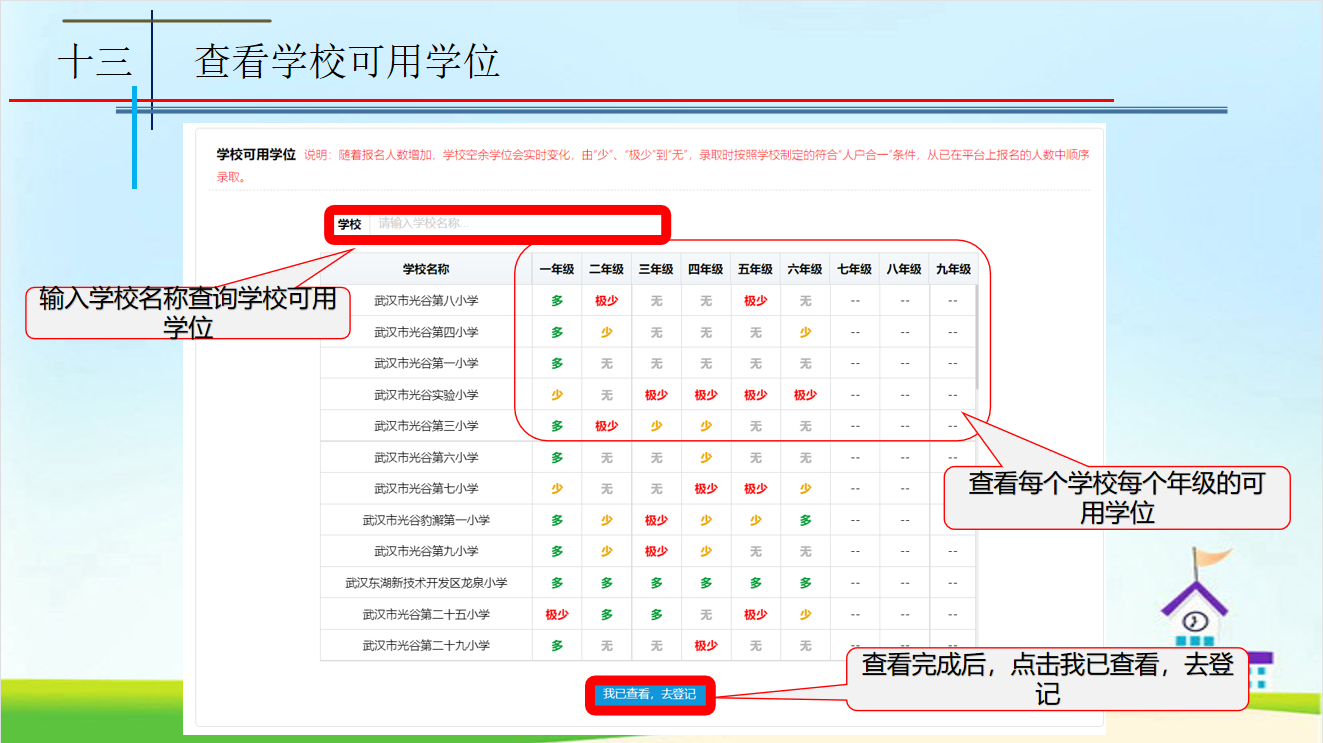Click the 九年级 column header
The width and height of the screenshot is (1323, 743).
click(x=953, y=269)
